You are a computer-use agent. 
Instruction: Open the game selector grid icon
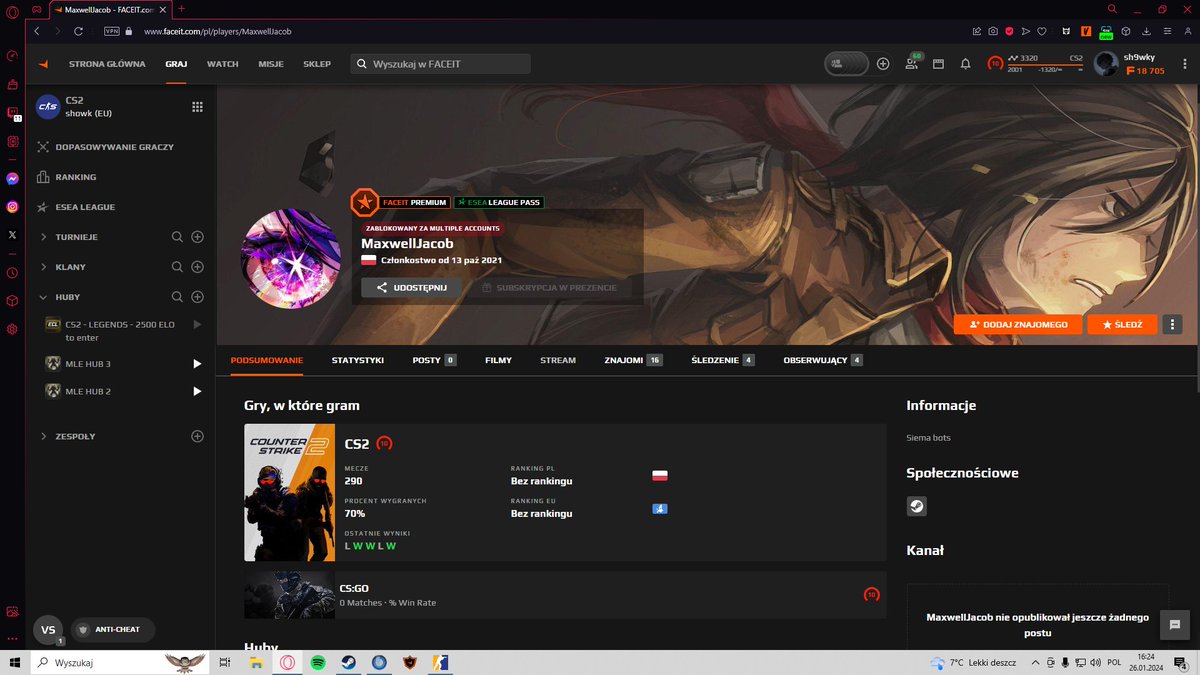(197, 107)
